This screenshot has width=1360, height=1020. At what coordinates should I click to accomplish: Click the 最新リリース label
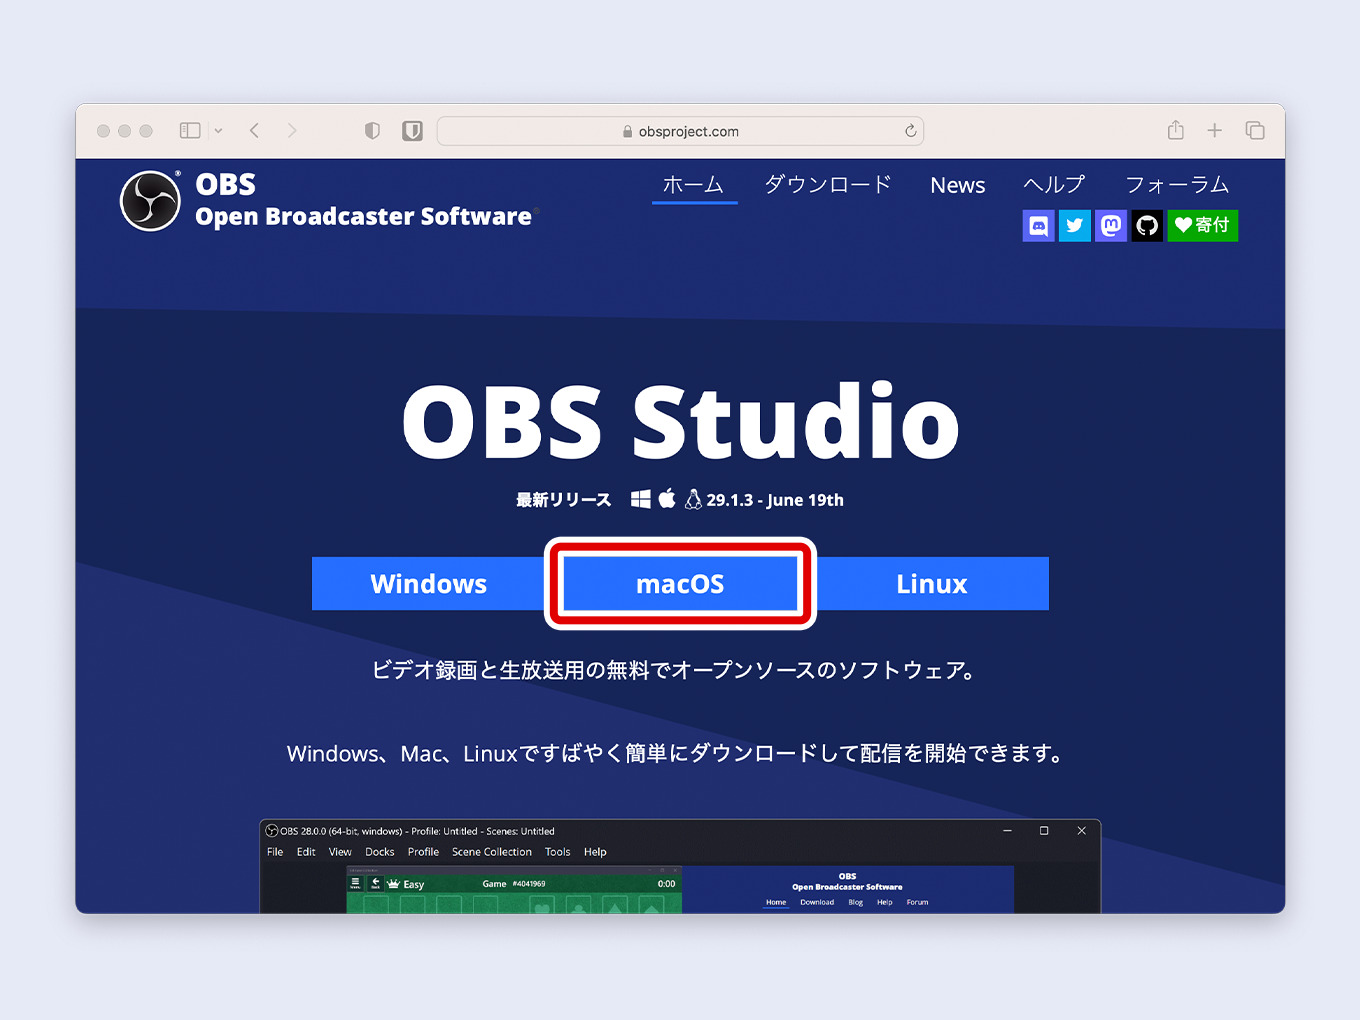point(563,500)
